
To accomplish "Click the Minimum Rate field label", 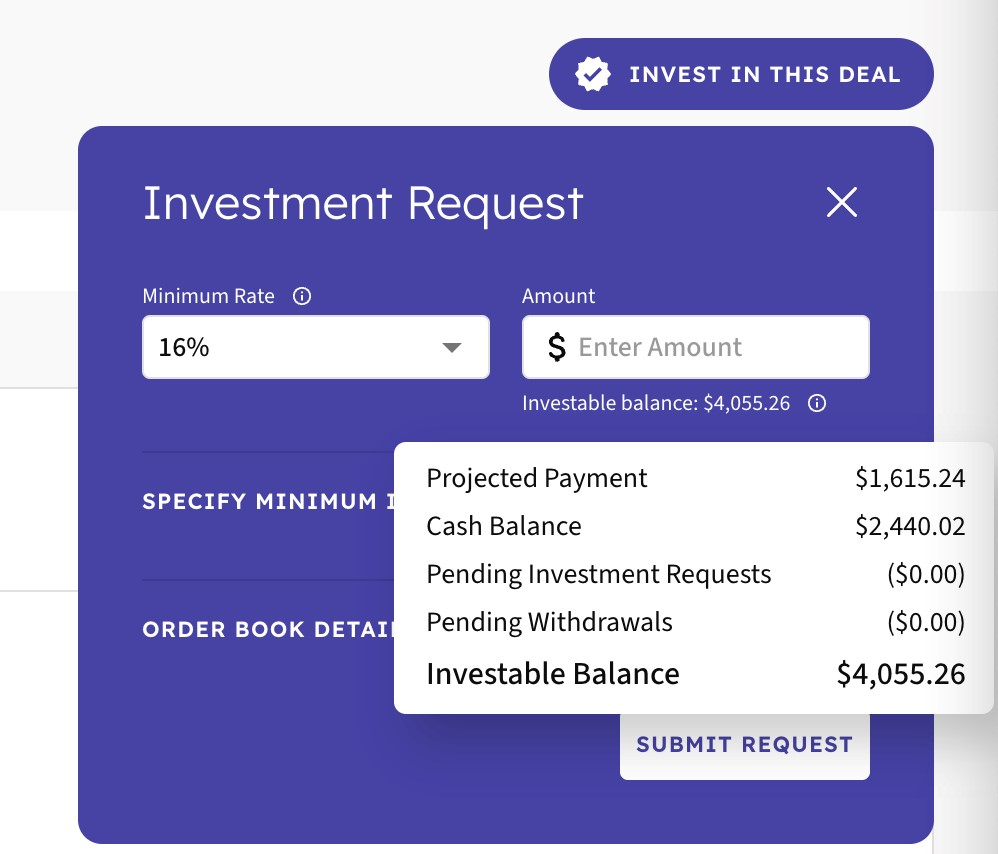I will point(209,296).
